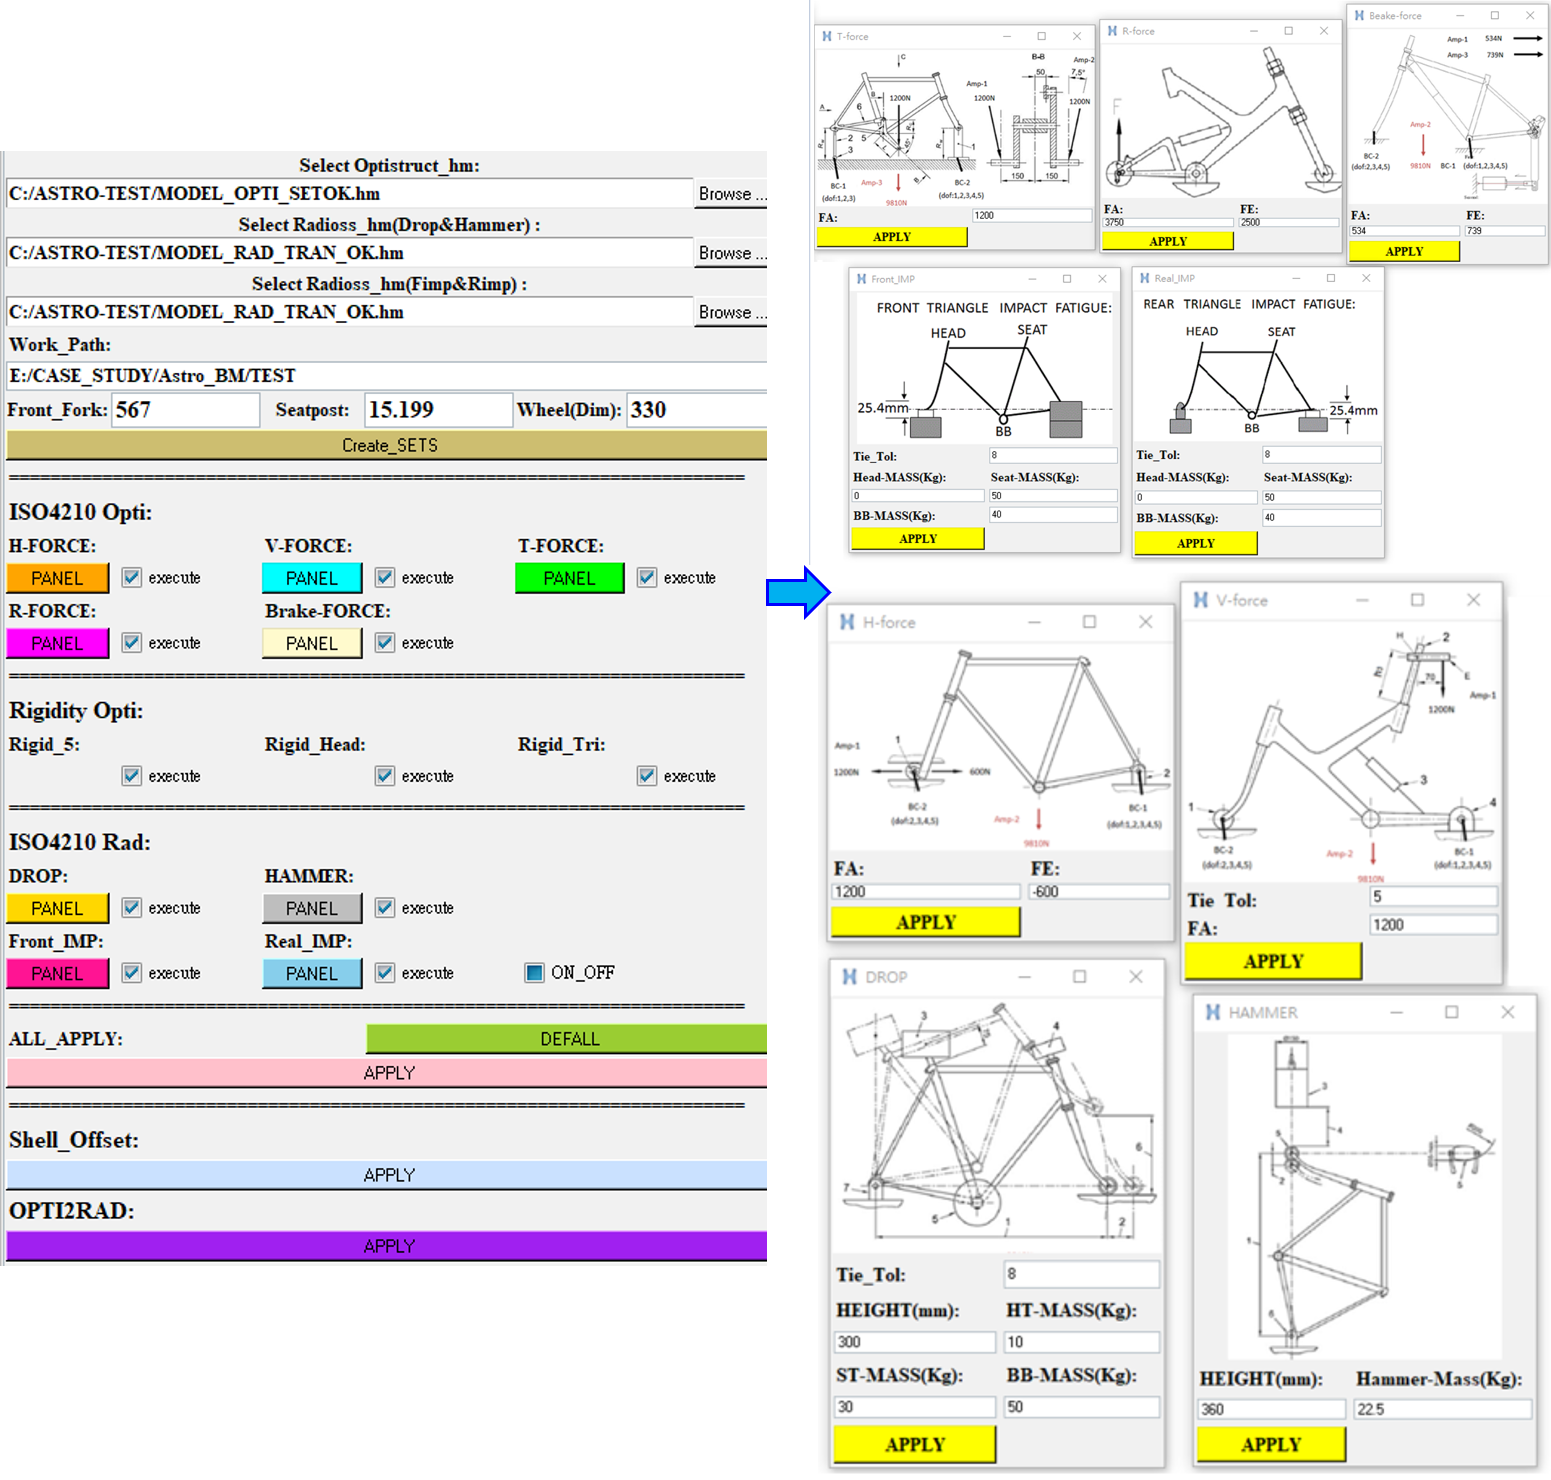Uncheck the R-FORCE execute checkbox
This screenshot has width=1551, height=1480.
132,643
